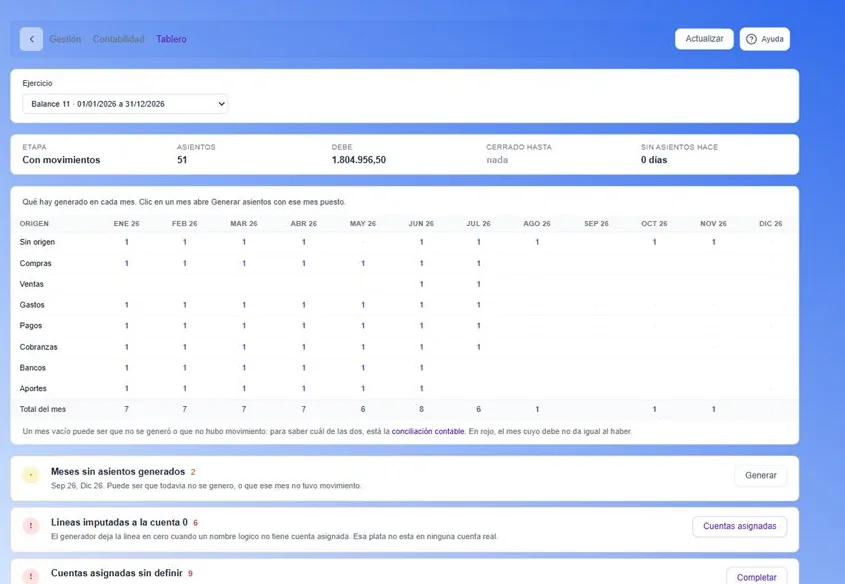
Task: Click the MAR 26 column header
Action: [x=244, y=224]
